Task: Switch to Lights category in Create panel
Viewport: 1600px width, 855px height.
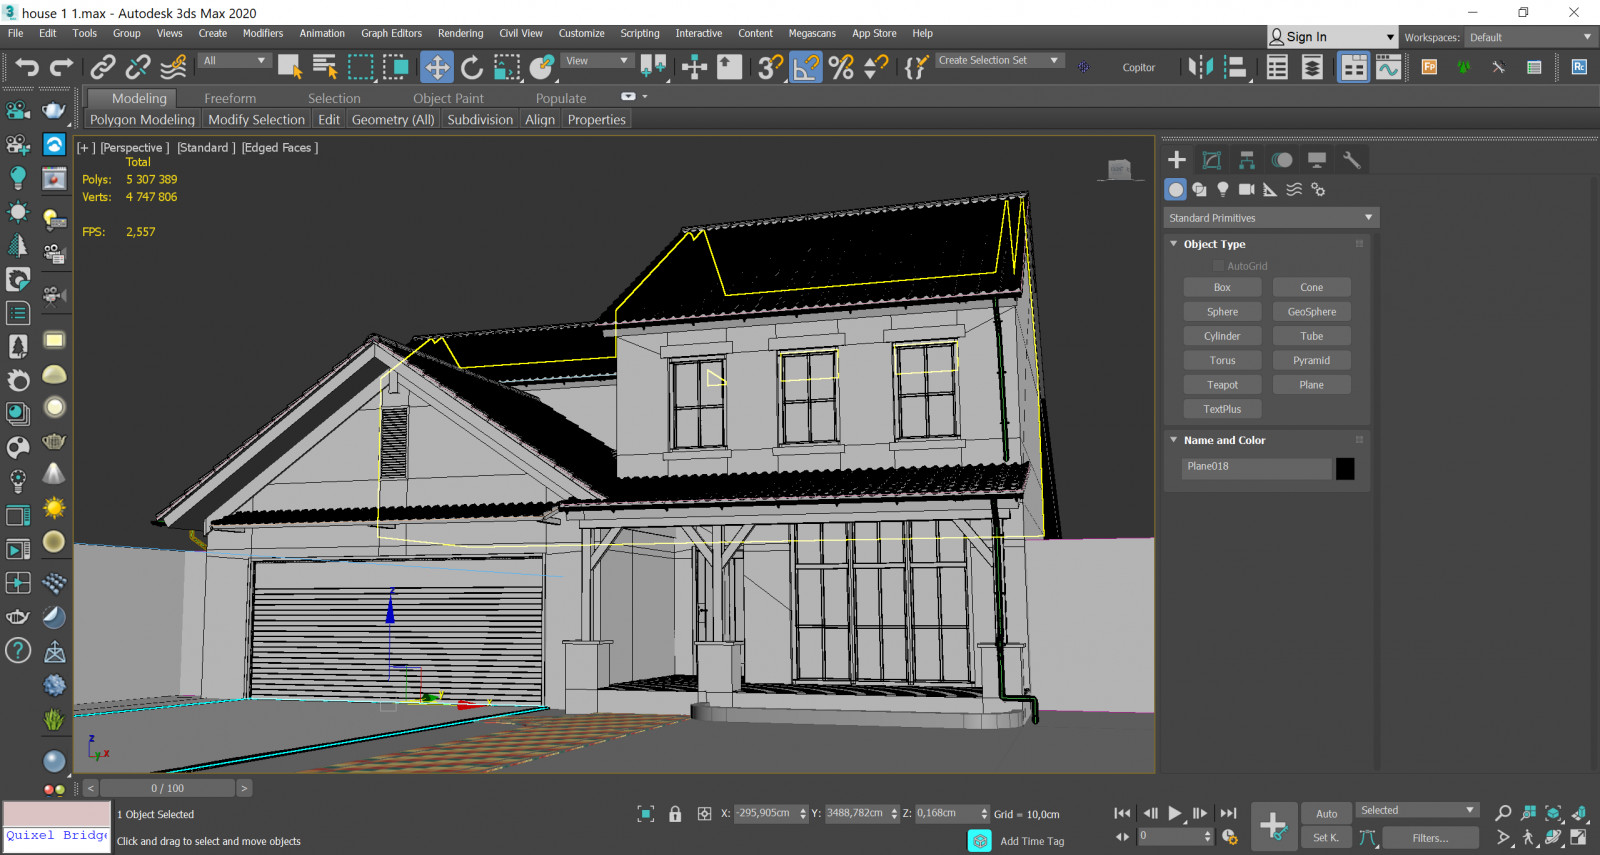Action: pos(1222,189)
